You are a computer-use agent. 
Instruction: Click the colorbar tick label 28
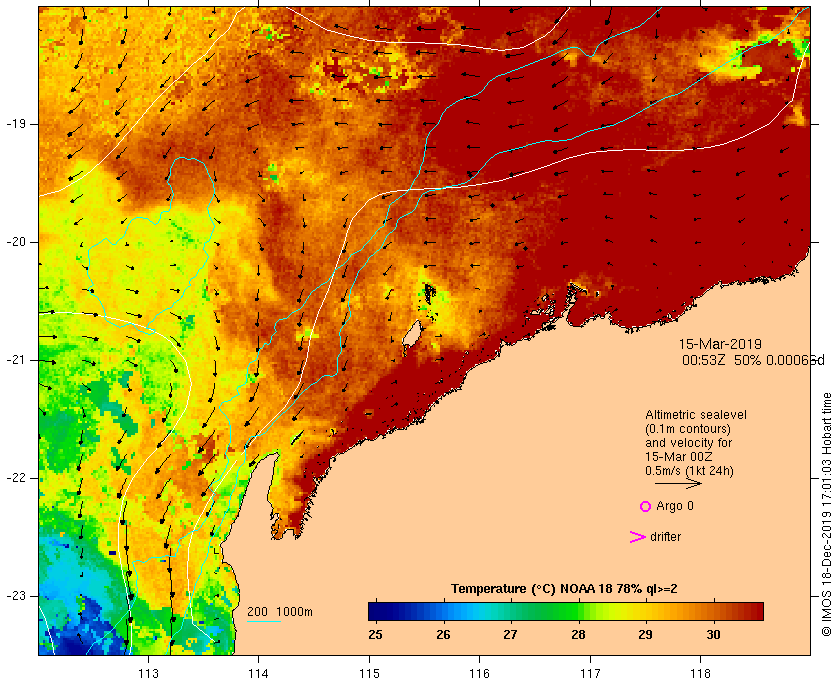click(578, 634)
